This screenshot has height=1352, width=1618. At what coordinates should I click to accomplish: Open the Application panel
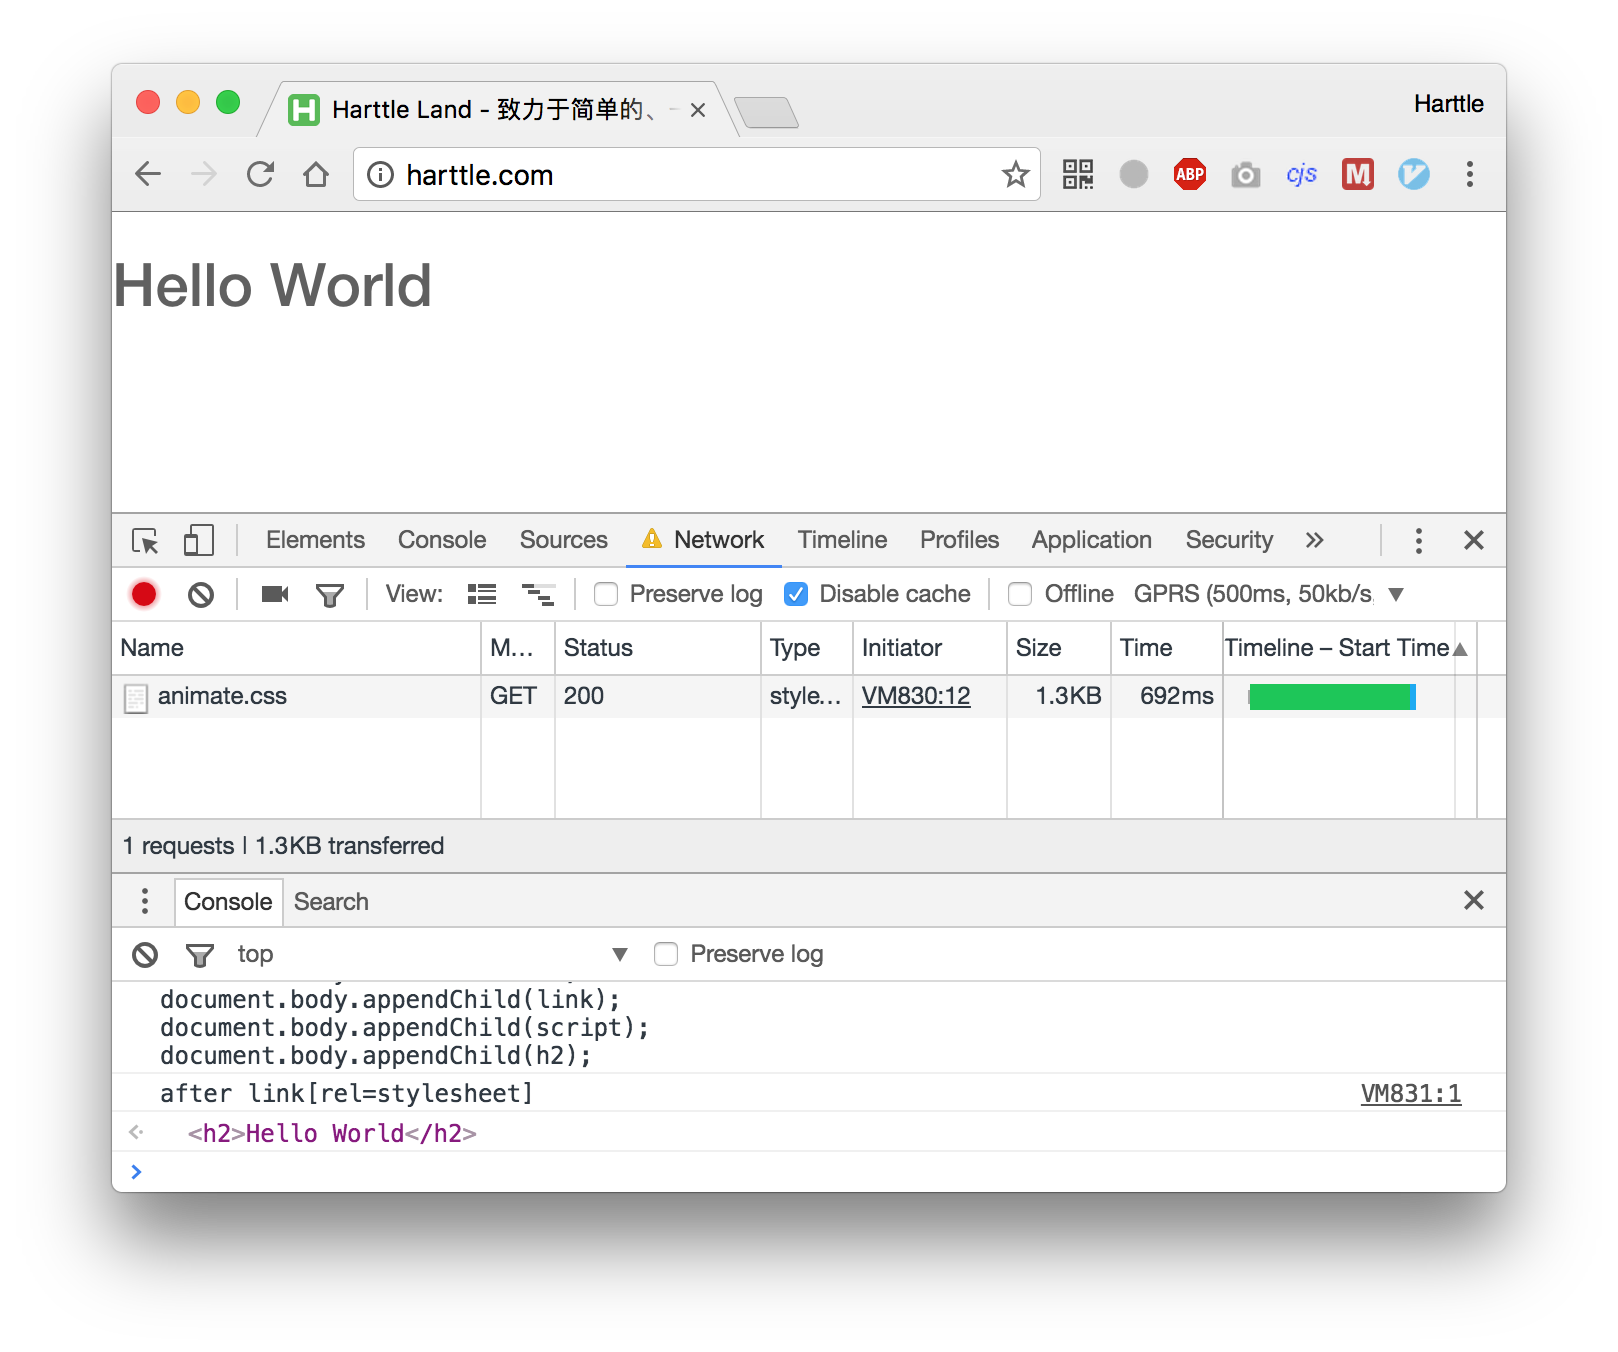pyautogui.click(x=1090, y=540)
